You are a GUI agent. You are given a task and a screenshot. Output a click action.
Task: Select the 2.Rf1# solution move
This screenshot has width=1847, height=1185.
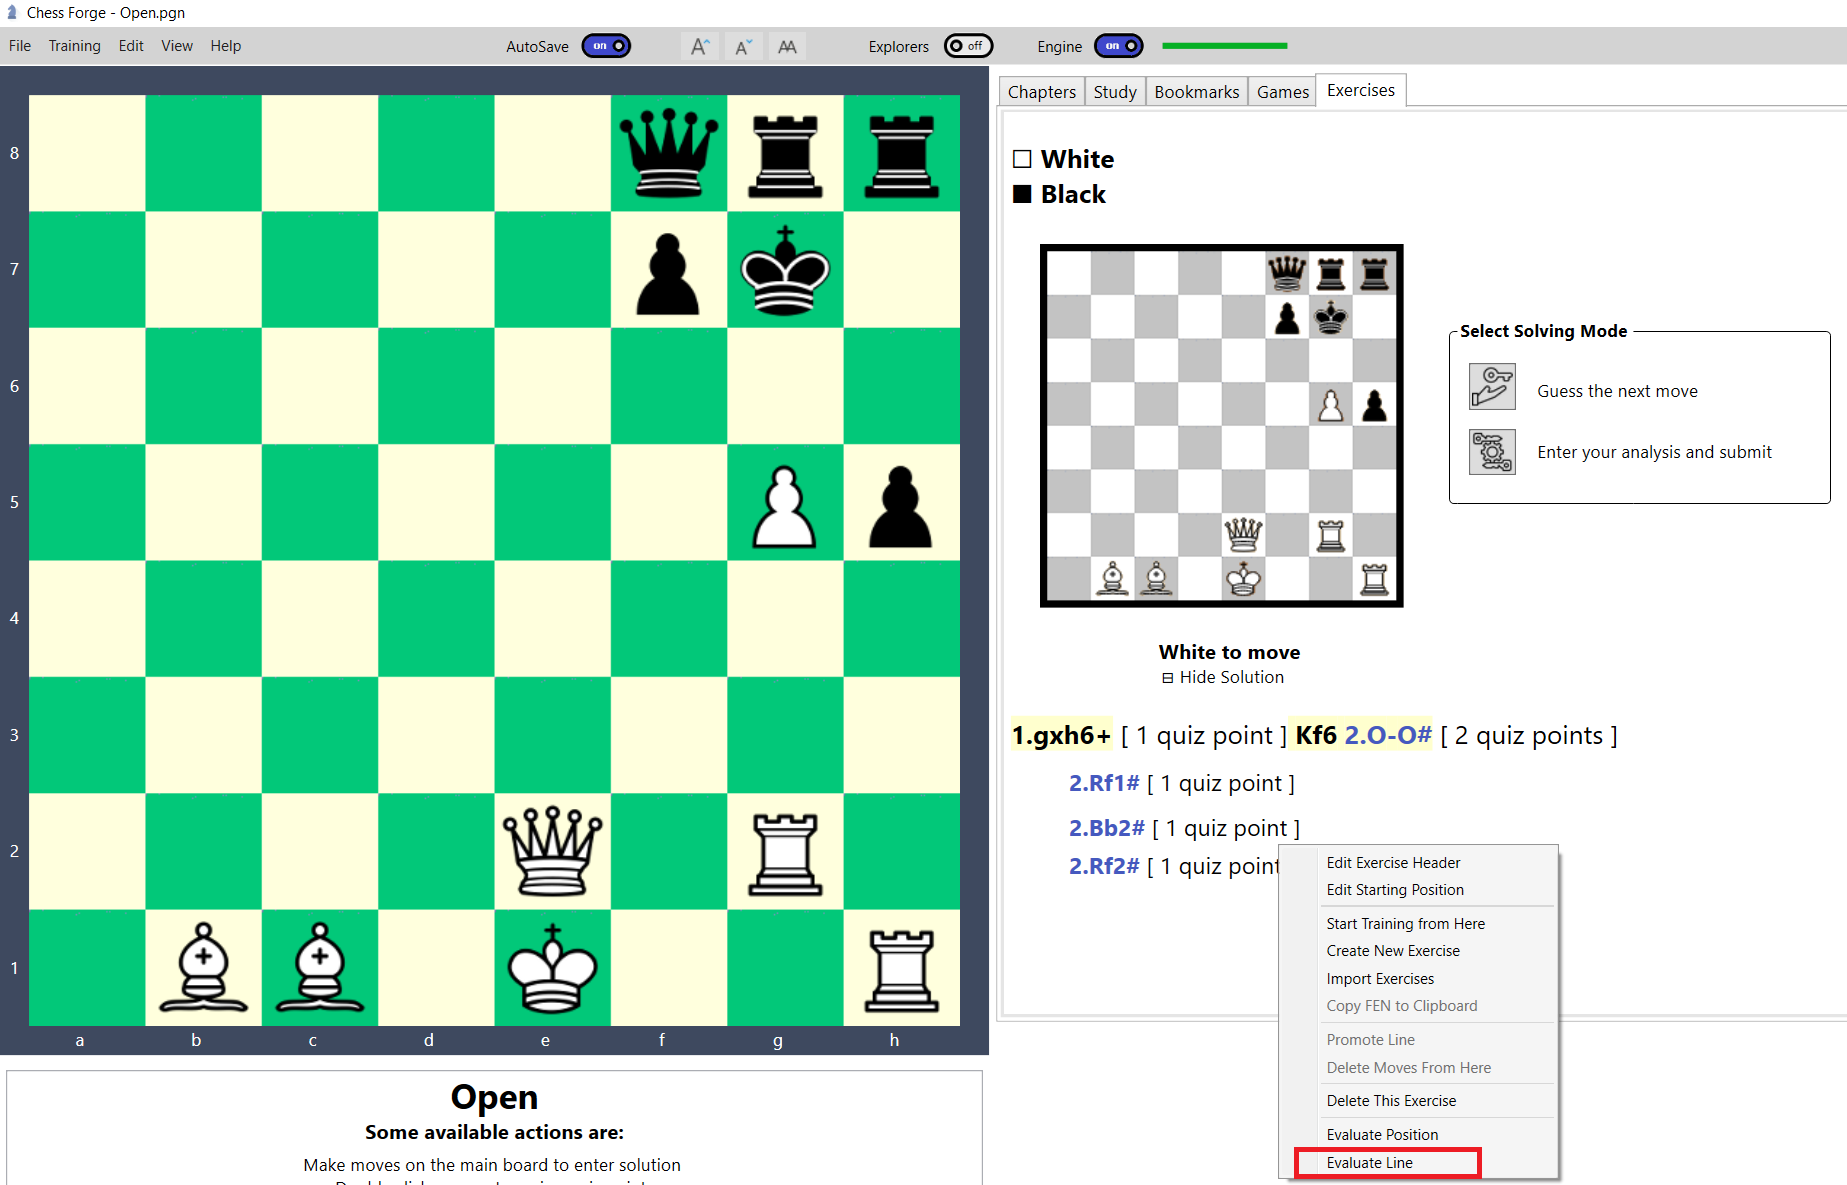click(1102, 783)
